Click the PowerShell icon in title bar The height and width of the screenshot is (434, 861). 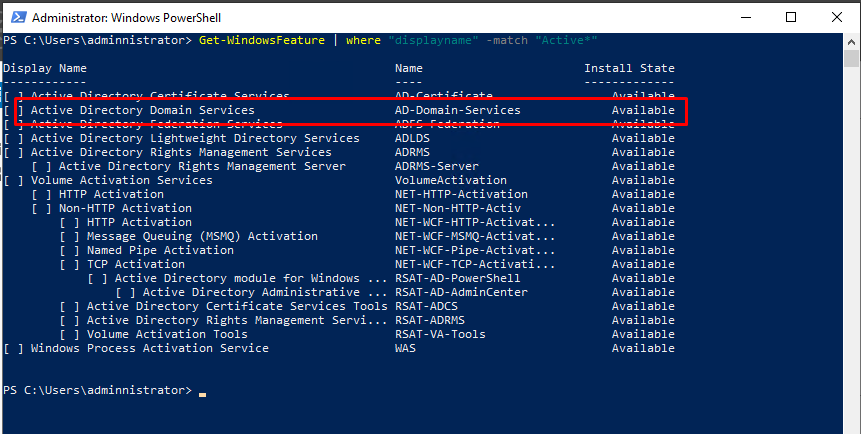pos(19,17)
